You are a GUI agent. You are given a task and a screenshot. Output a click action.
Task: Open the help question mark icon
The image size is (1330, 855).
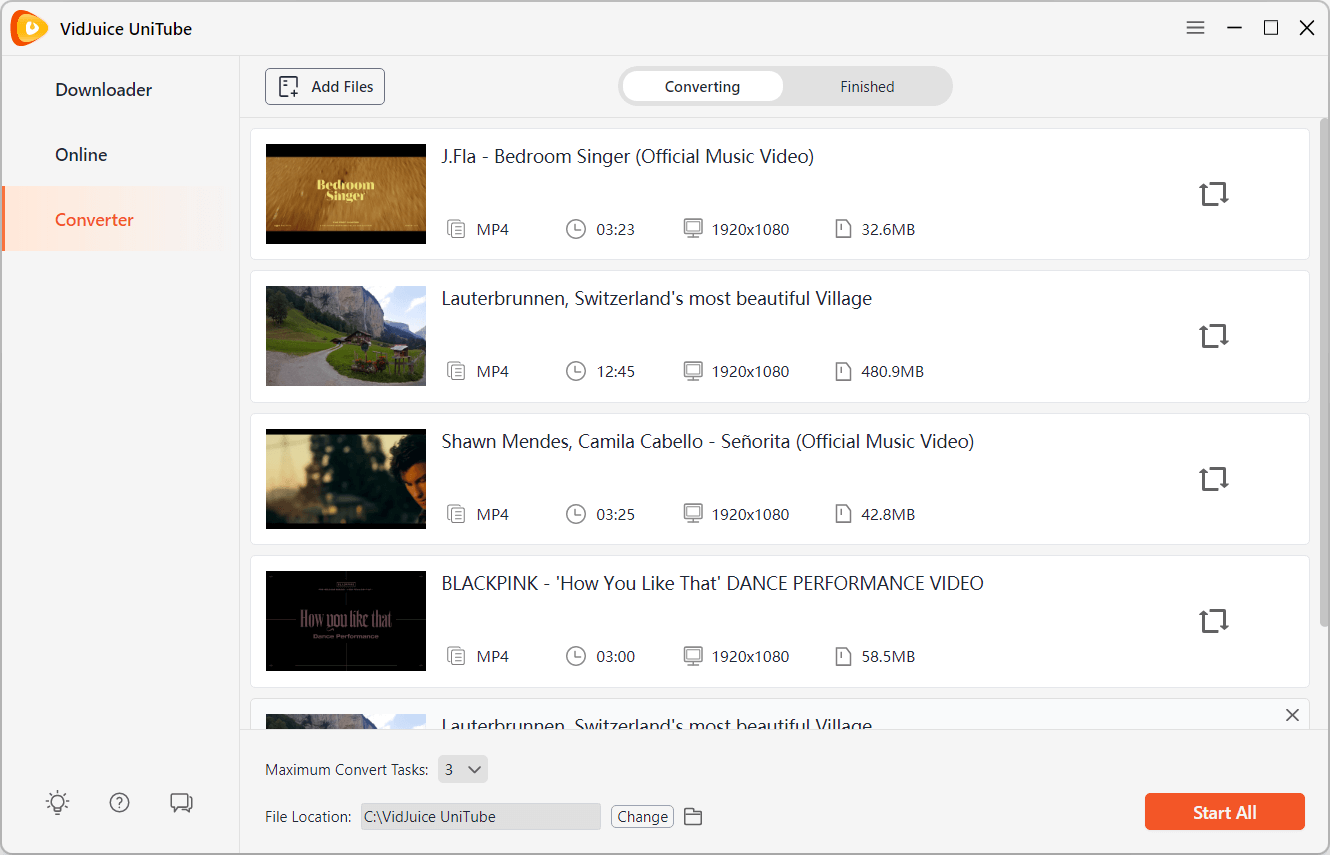tap(120, 802)
